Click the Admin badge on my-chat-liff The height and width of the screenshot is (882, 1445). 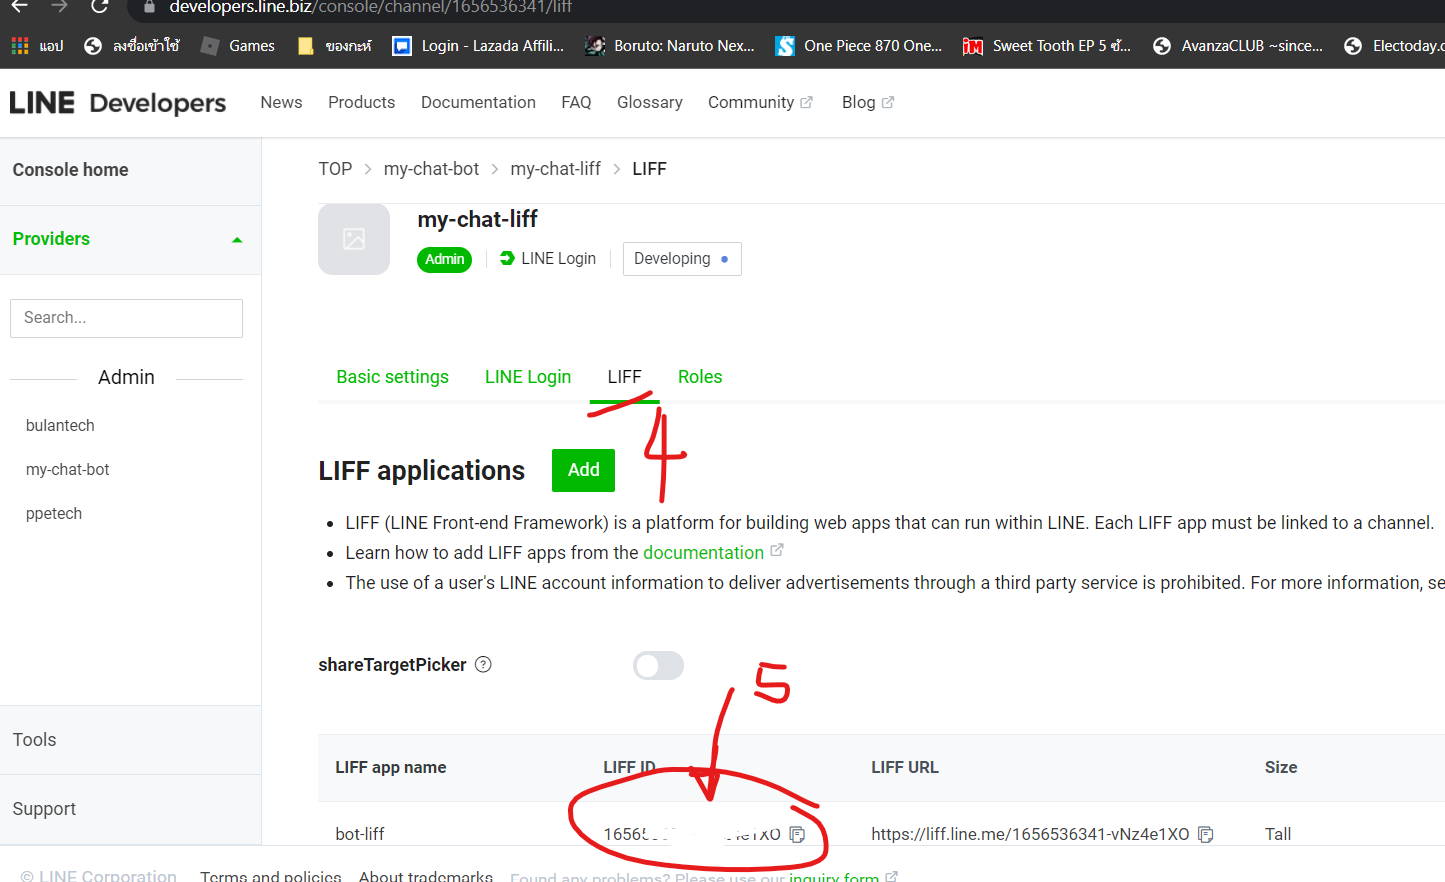point(444,259)
